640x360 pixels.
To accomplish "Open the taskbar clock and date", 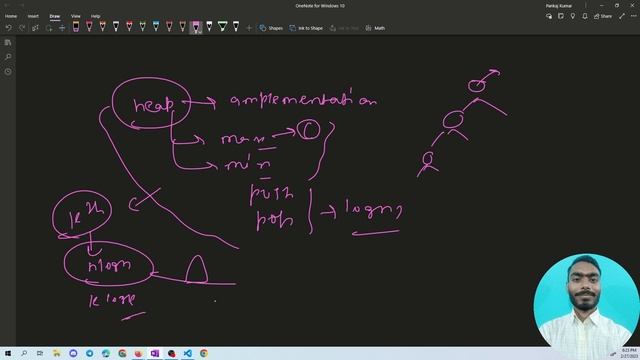I will [x=629, y=353].
